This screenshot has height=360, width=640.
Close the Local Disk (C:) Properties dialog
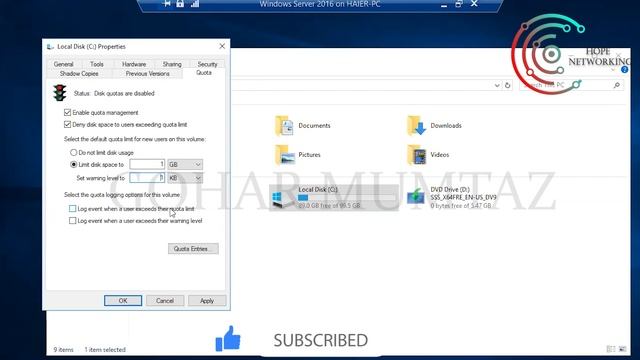pos(222,47)
